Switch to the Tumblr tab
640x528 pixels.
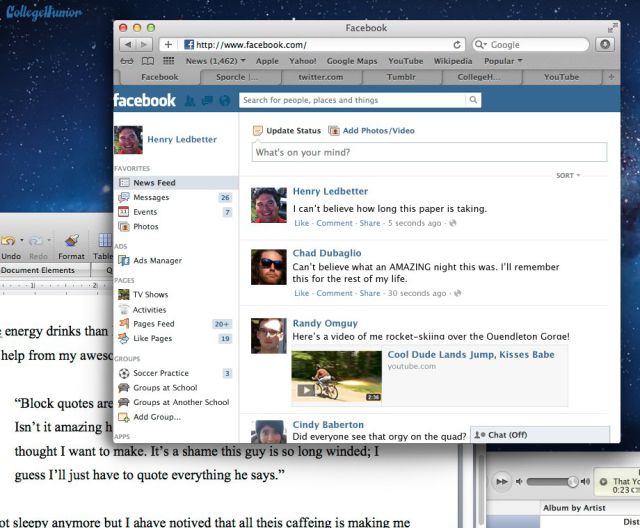[x=401, y=77]
